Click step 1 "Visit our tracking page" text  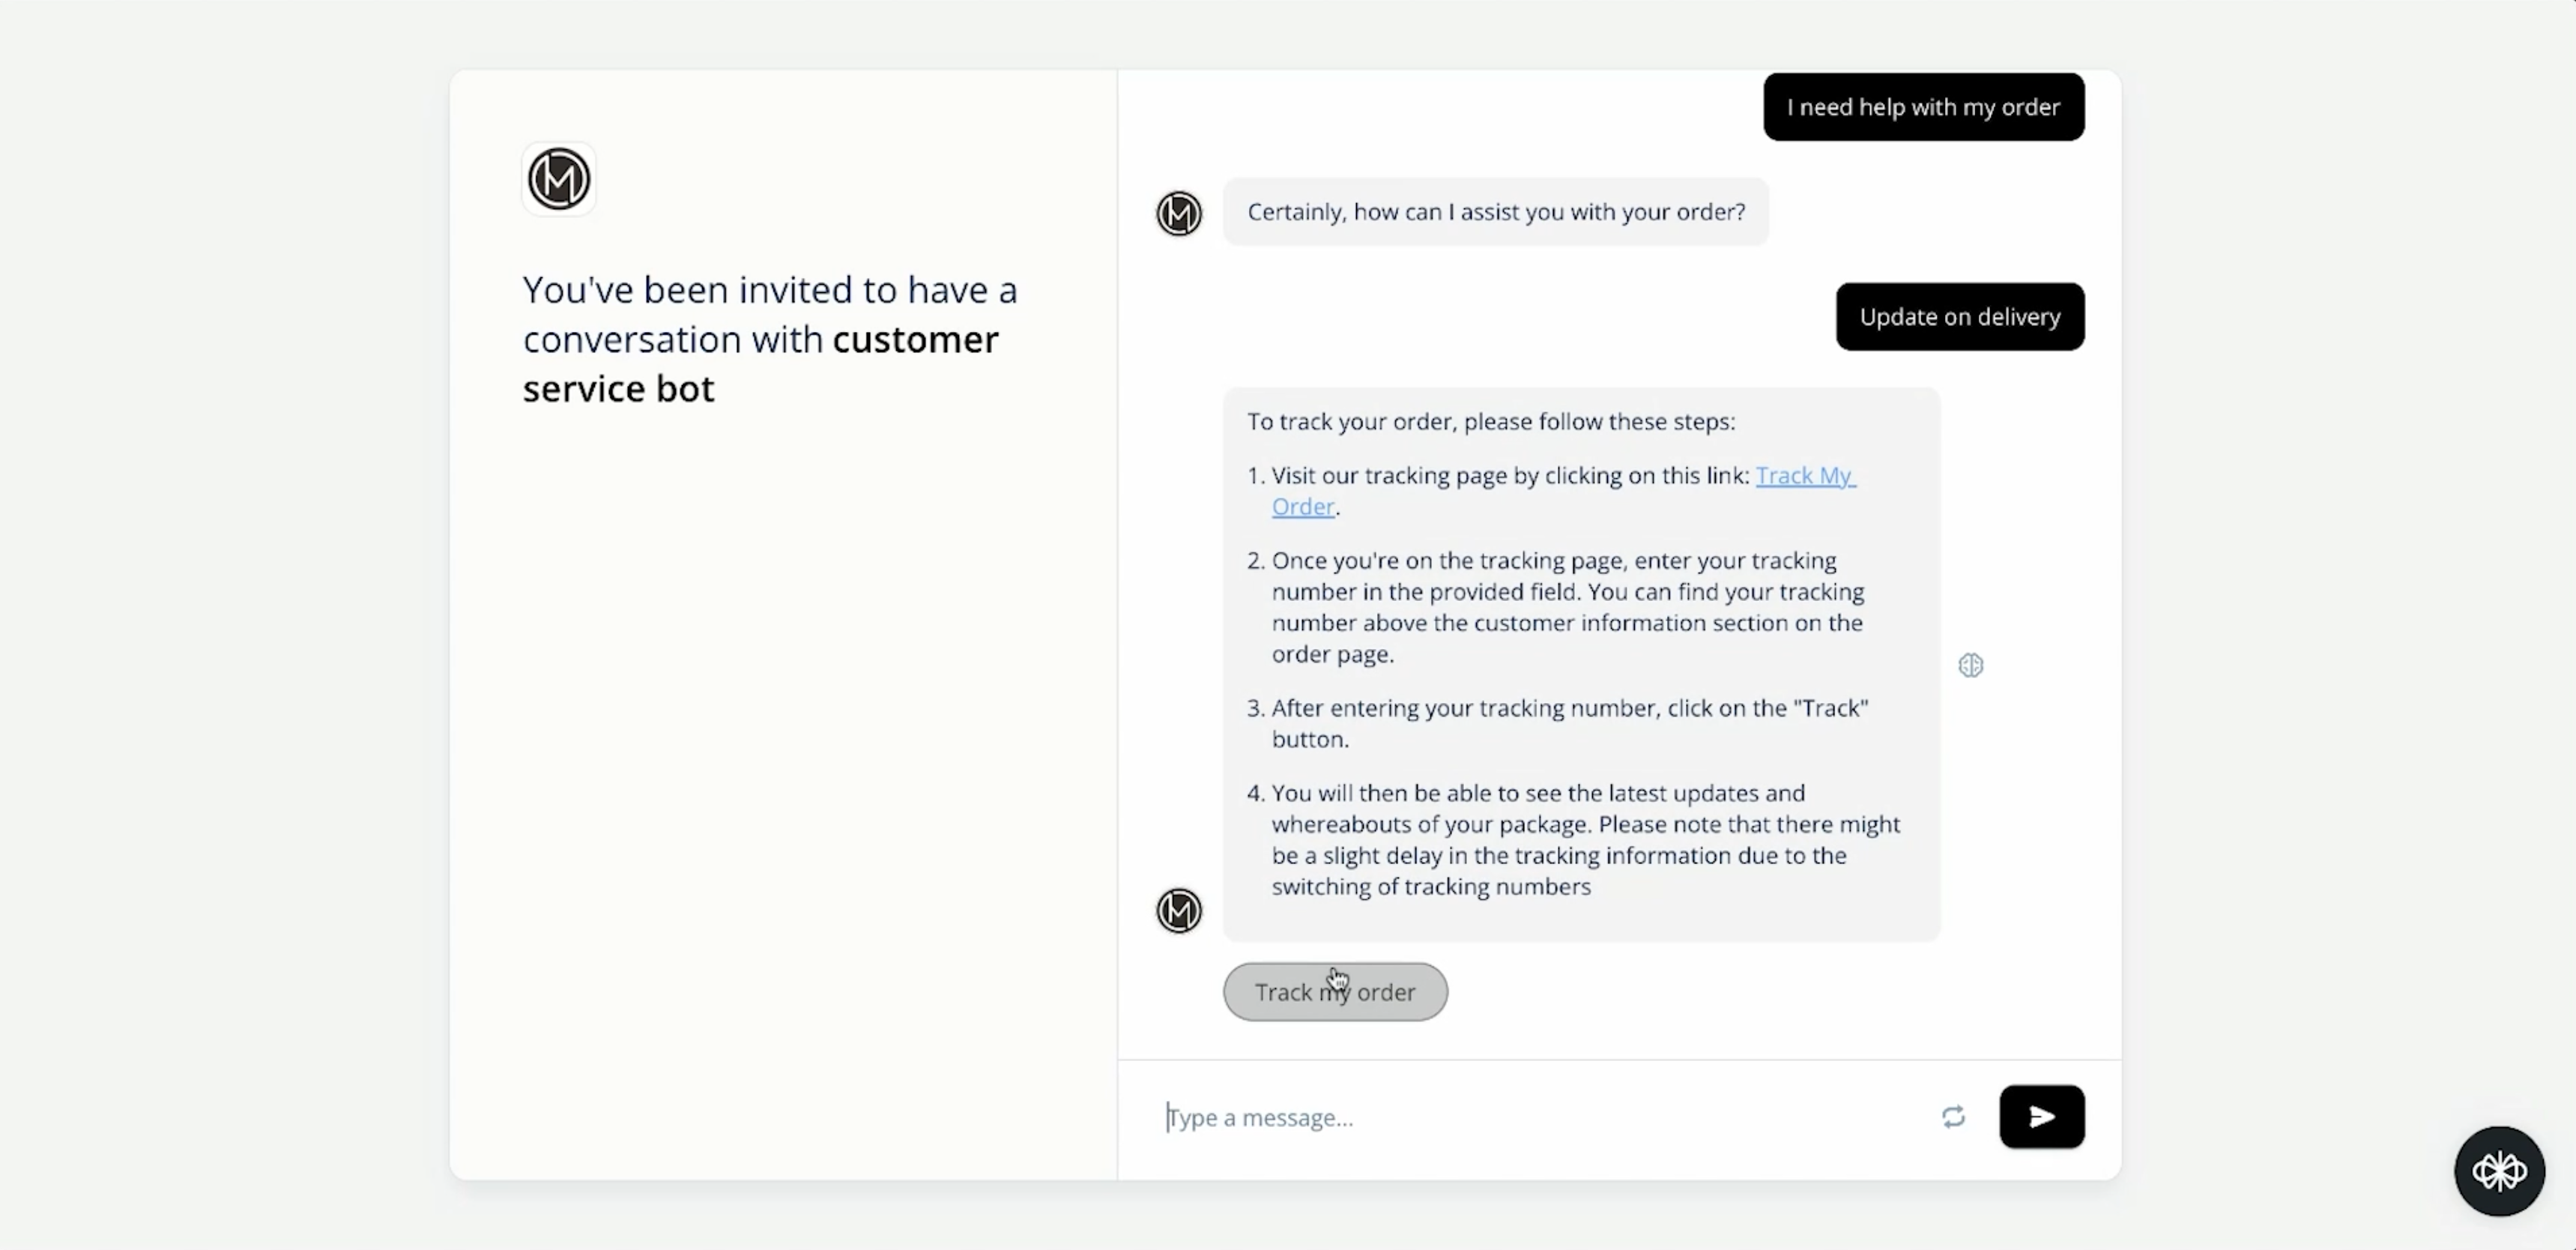pyautogui.click(x=1509, y=476)
